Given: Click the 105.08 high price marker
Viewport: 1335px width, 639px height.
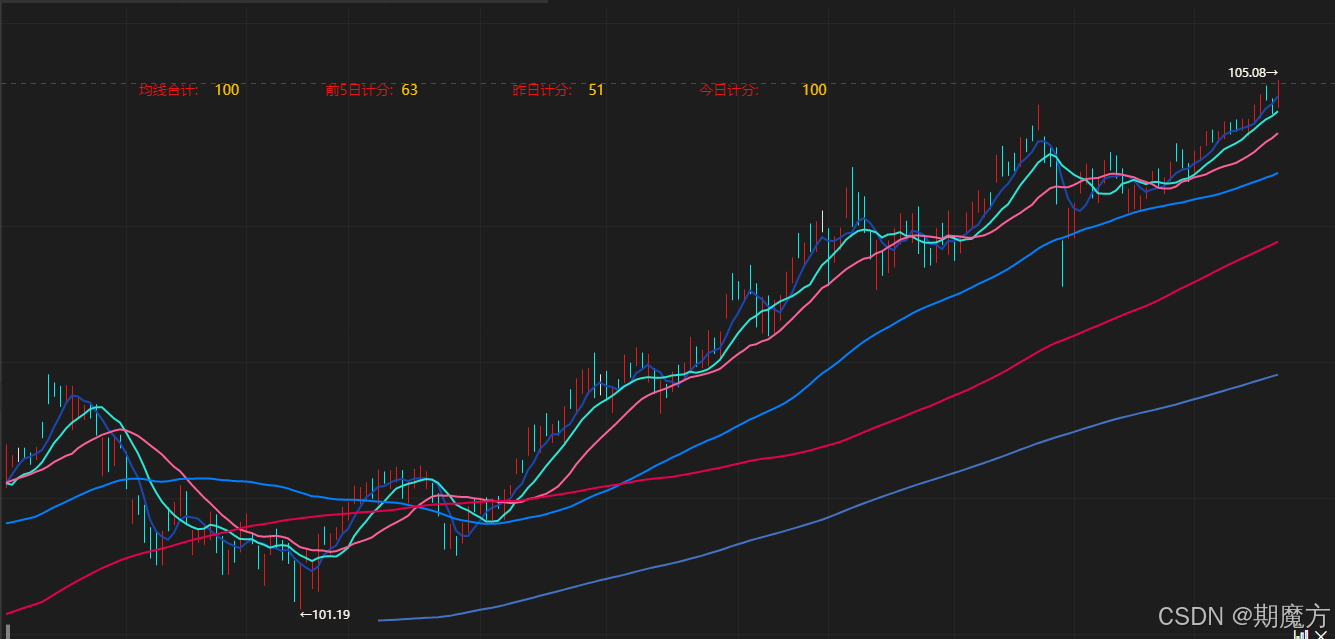Looking at the screenshot, I should click(x=1253, y=72).
